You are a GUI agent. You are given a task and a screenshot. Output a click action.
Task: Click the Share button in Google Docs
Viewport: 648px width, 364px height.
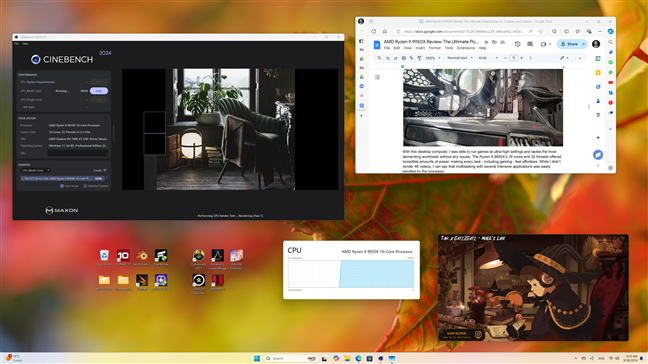pyautogui.click(x=569, y=44)
